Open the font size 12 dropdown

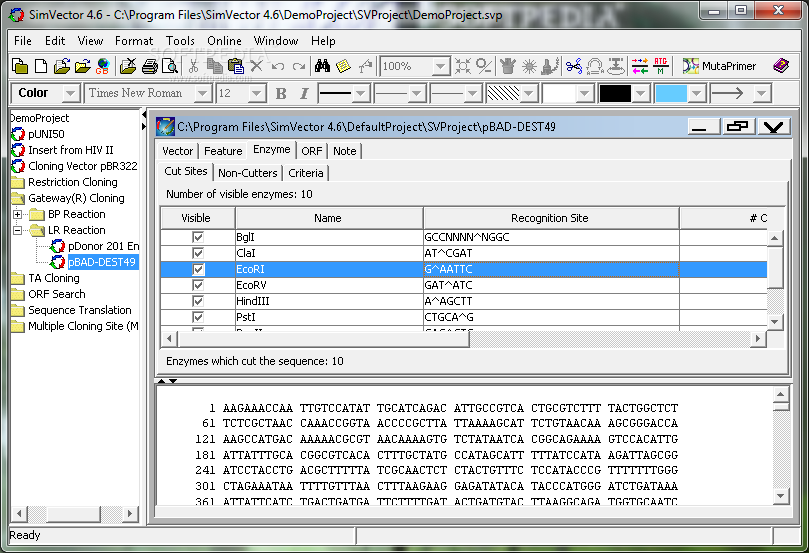coord(256,93)
